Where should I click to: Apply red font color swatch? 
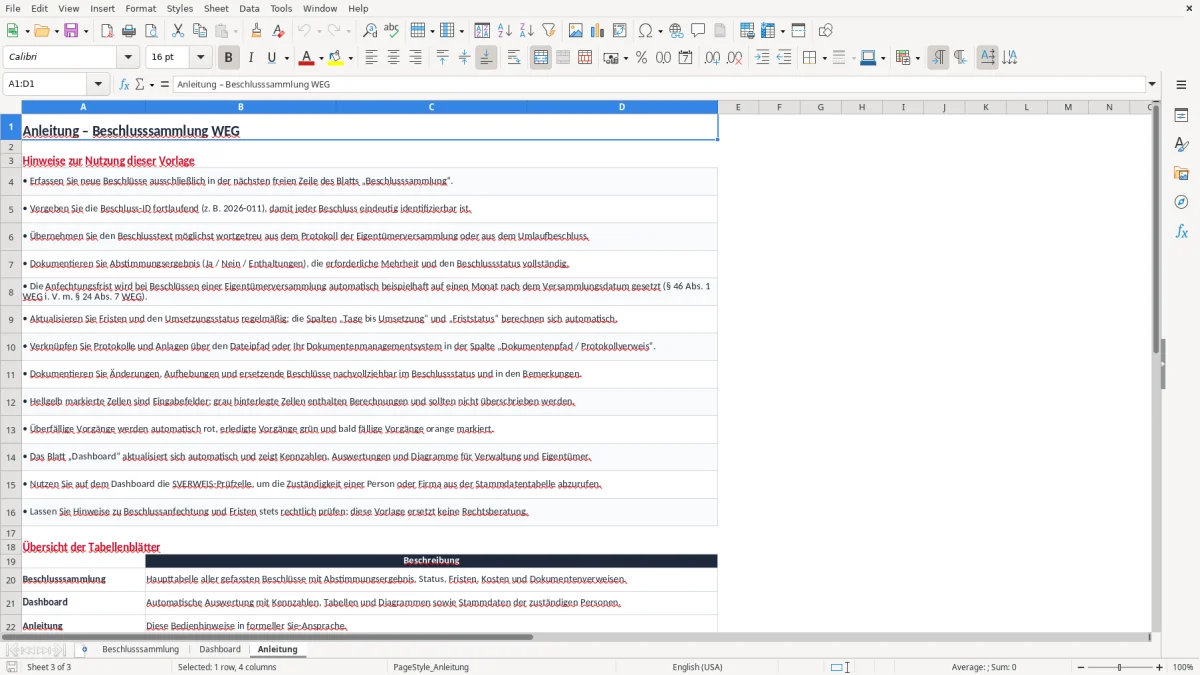pos(306,58)
